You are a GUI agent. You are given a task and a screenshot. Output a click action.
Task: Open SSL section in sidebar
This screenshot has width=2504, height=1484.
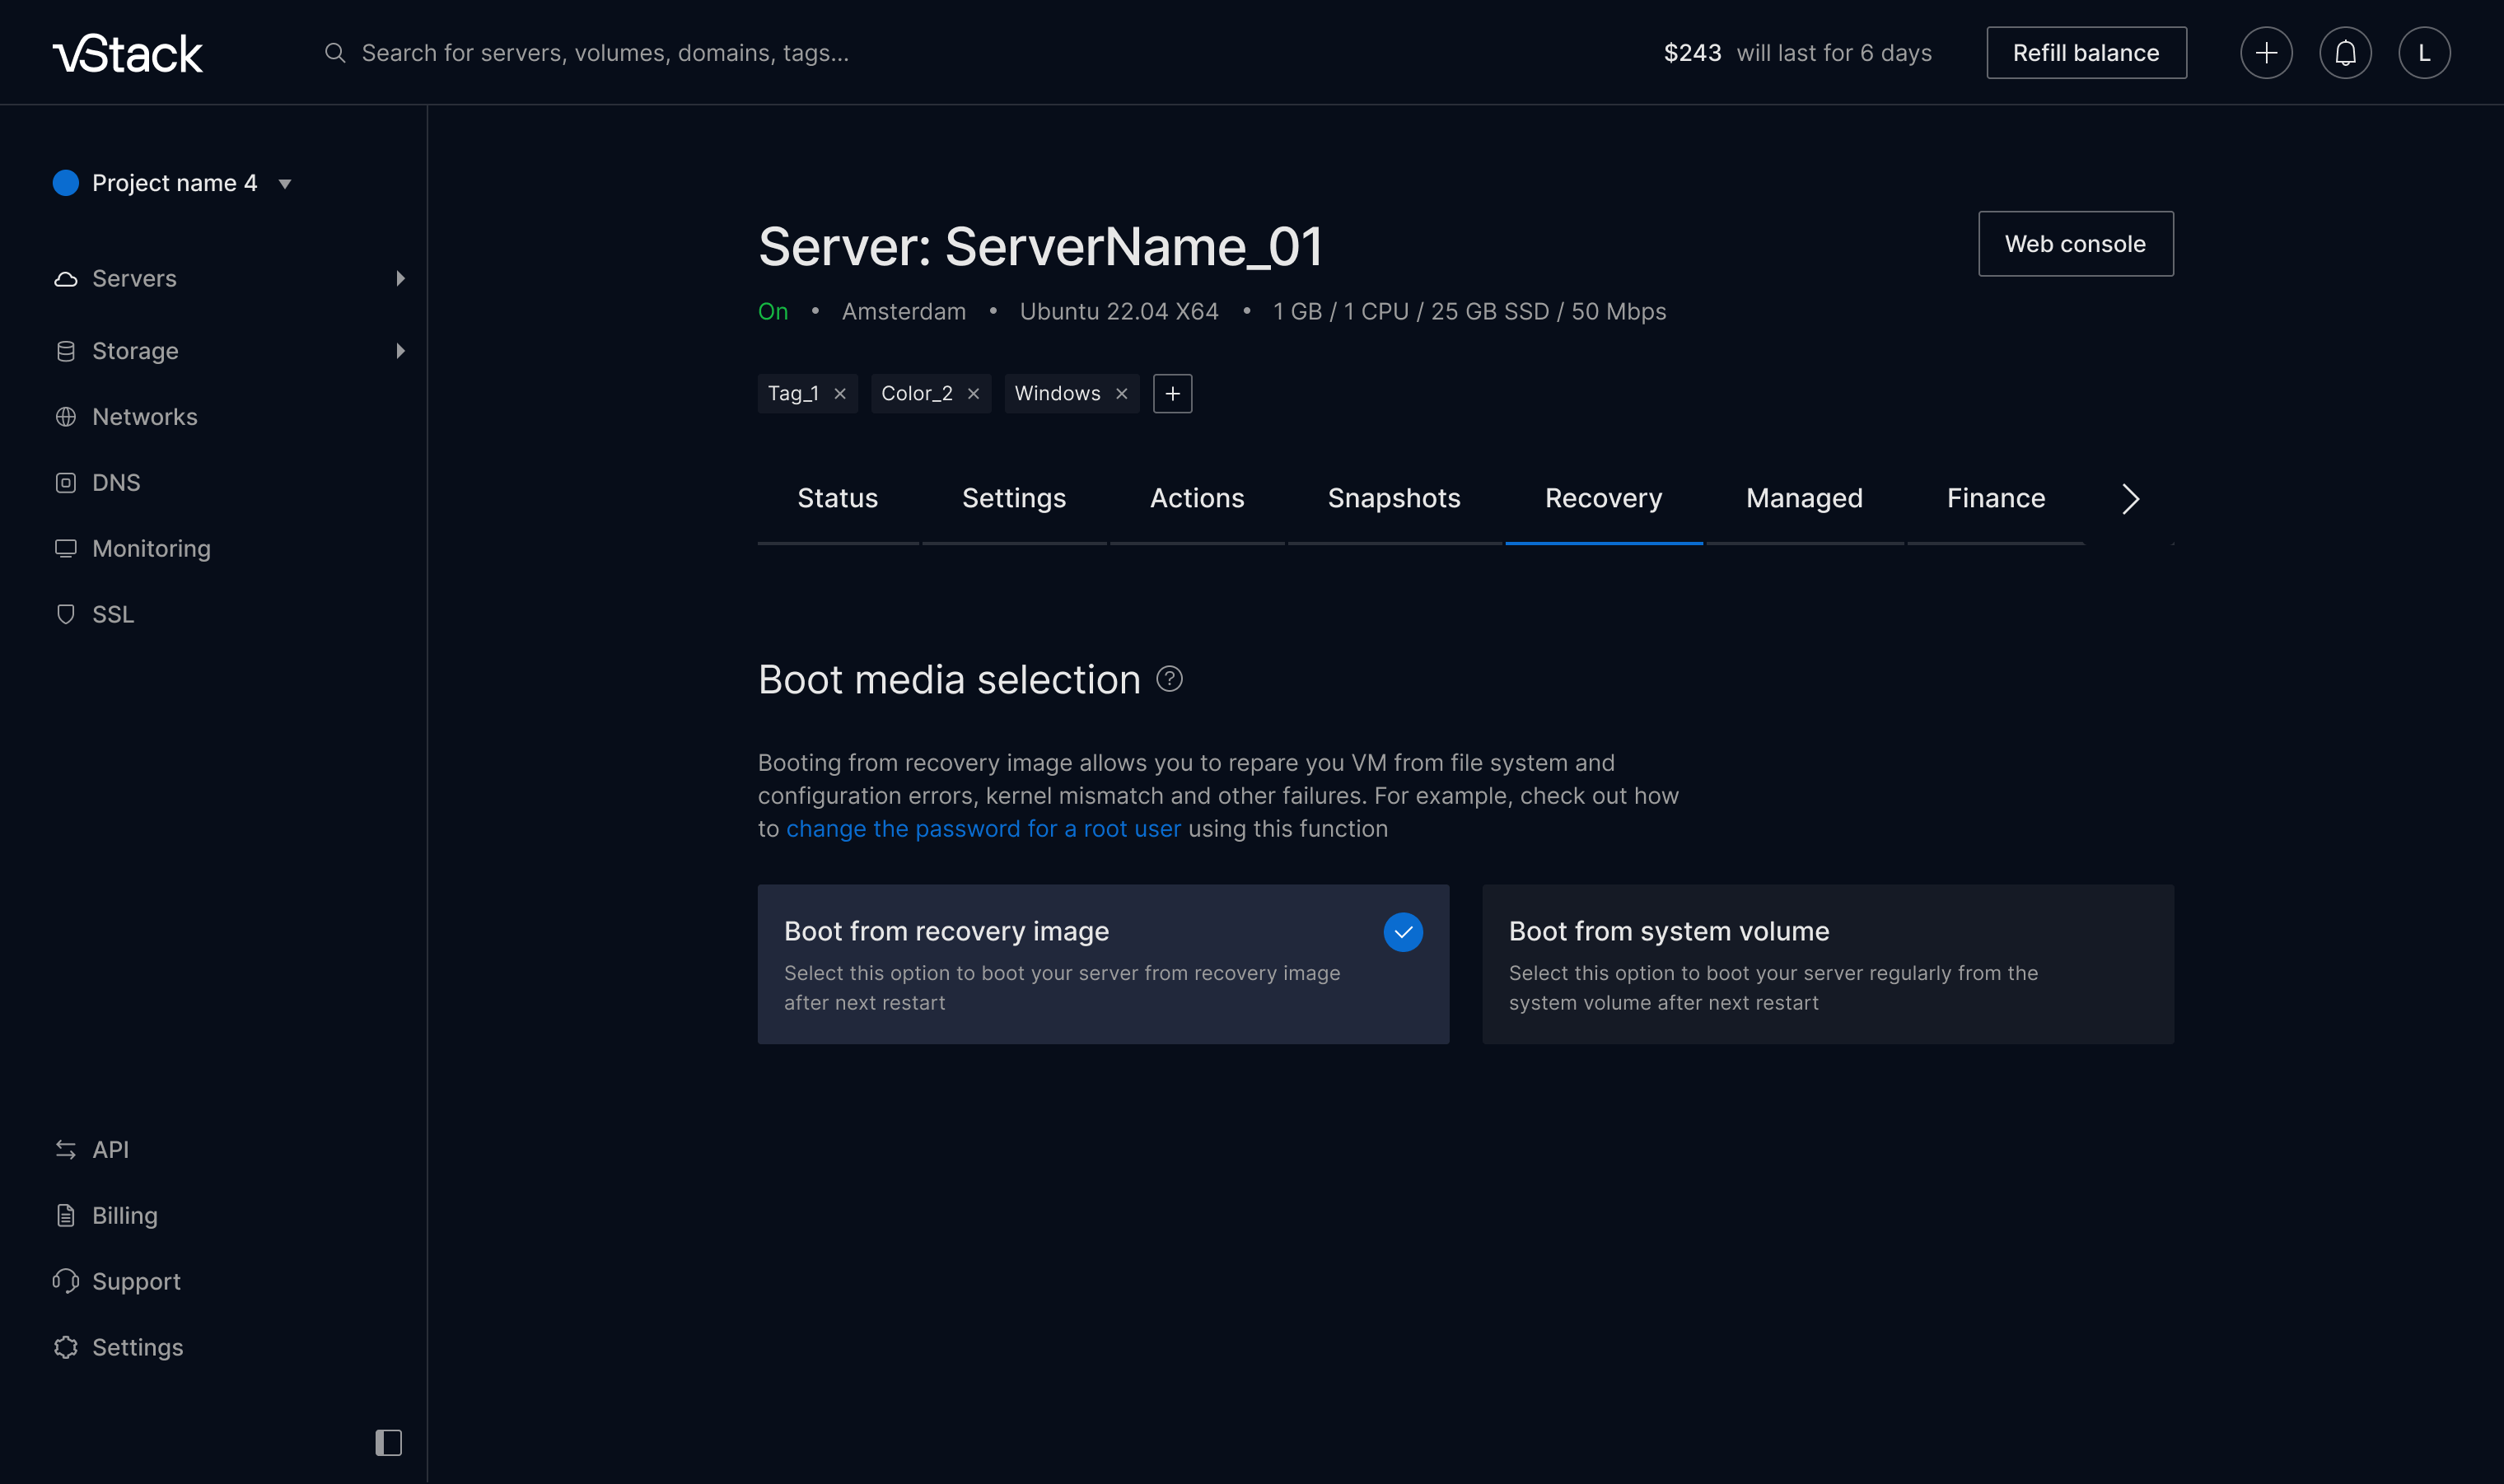pos(112,614)
